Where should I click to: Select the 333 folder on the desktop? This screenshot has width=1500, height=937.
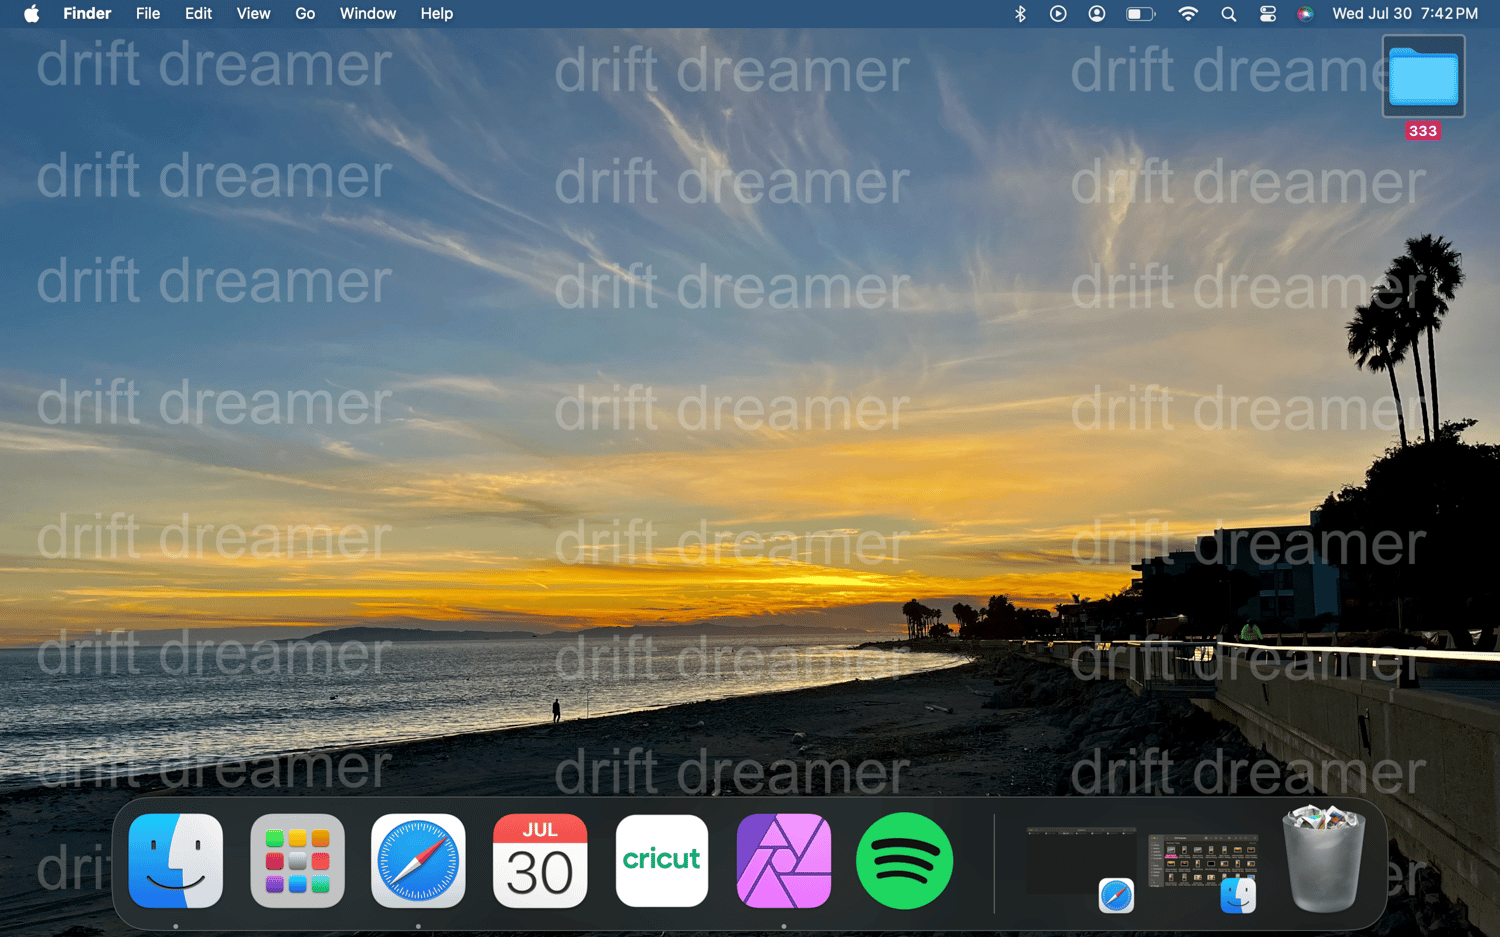click(x=1423, y=88)
